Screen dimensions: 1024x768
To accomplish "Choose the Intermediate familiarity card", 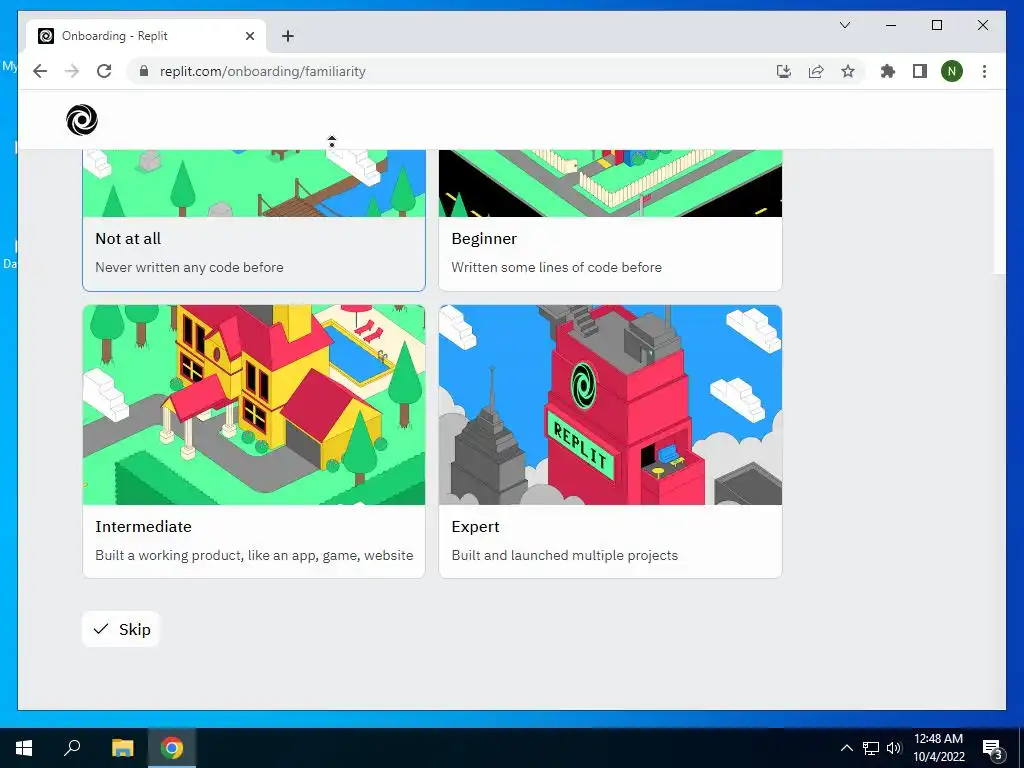I will pos(254,441).
